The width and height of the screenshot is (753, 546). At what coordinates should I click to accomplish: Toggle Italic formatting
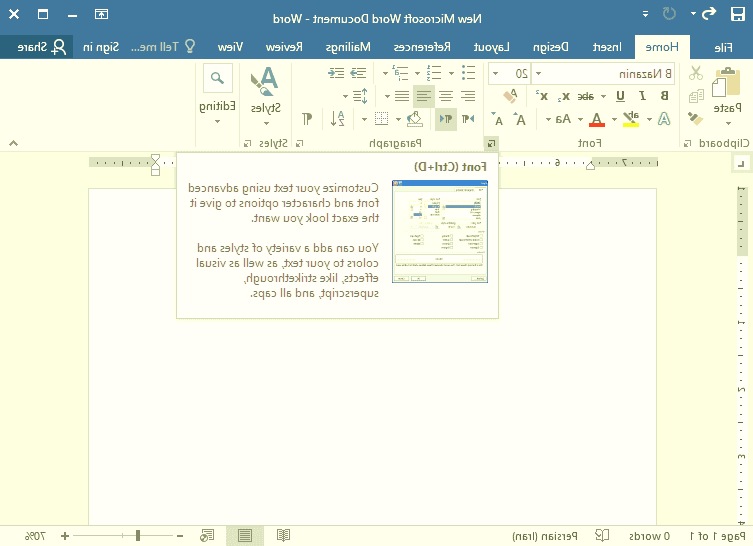[x=643, y=96]
